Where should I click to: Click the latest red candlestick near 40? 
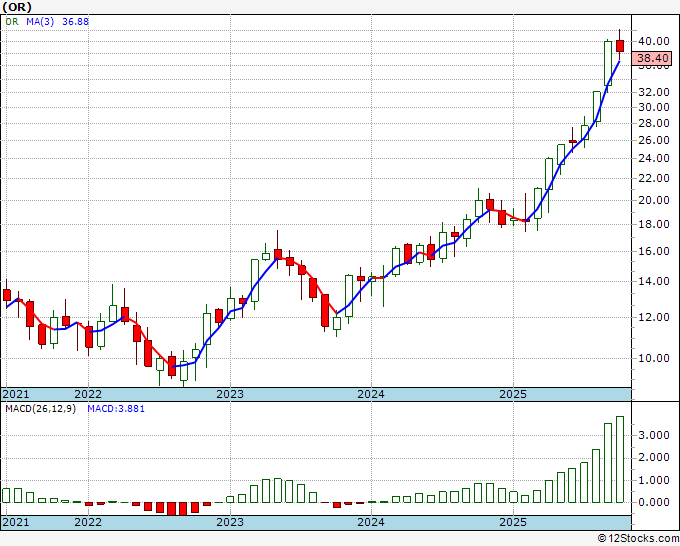tap(620, 46)
